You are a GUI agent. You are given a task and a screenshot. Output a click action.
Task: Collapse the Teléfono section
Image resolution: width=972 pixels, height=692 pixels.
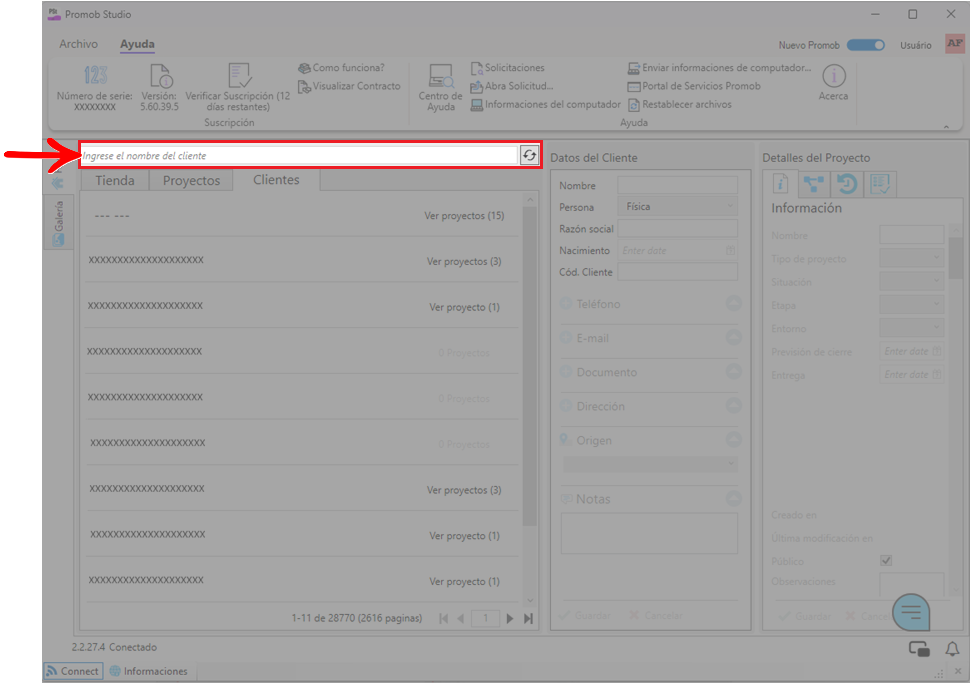pyautogui.click(x=733, y=303)
